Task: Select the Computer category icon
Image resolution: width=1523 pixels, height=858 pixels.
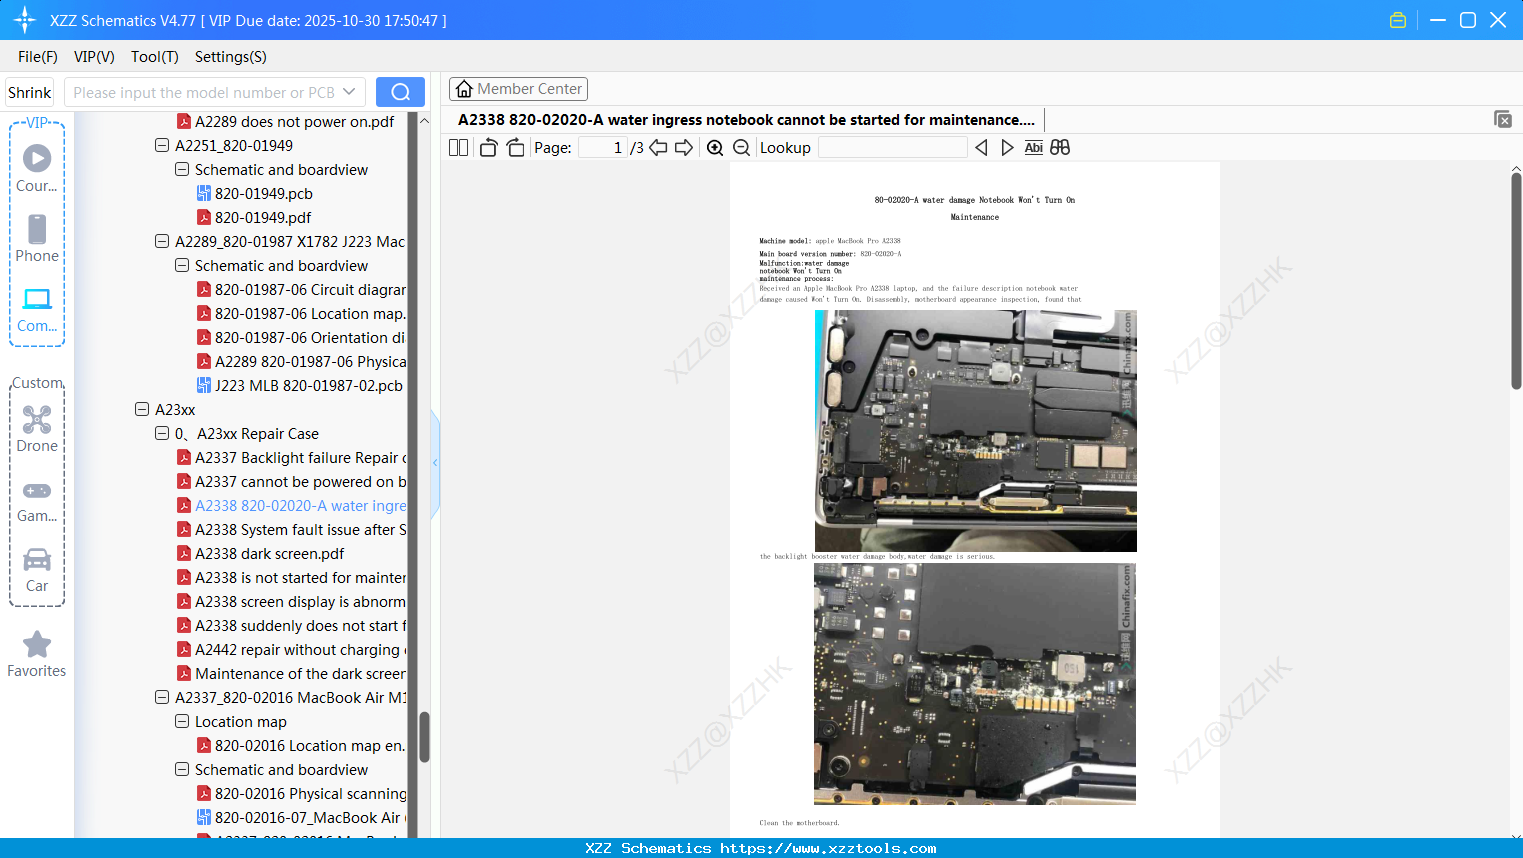Action: (x=37, y=309)
